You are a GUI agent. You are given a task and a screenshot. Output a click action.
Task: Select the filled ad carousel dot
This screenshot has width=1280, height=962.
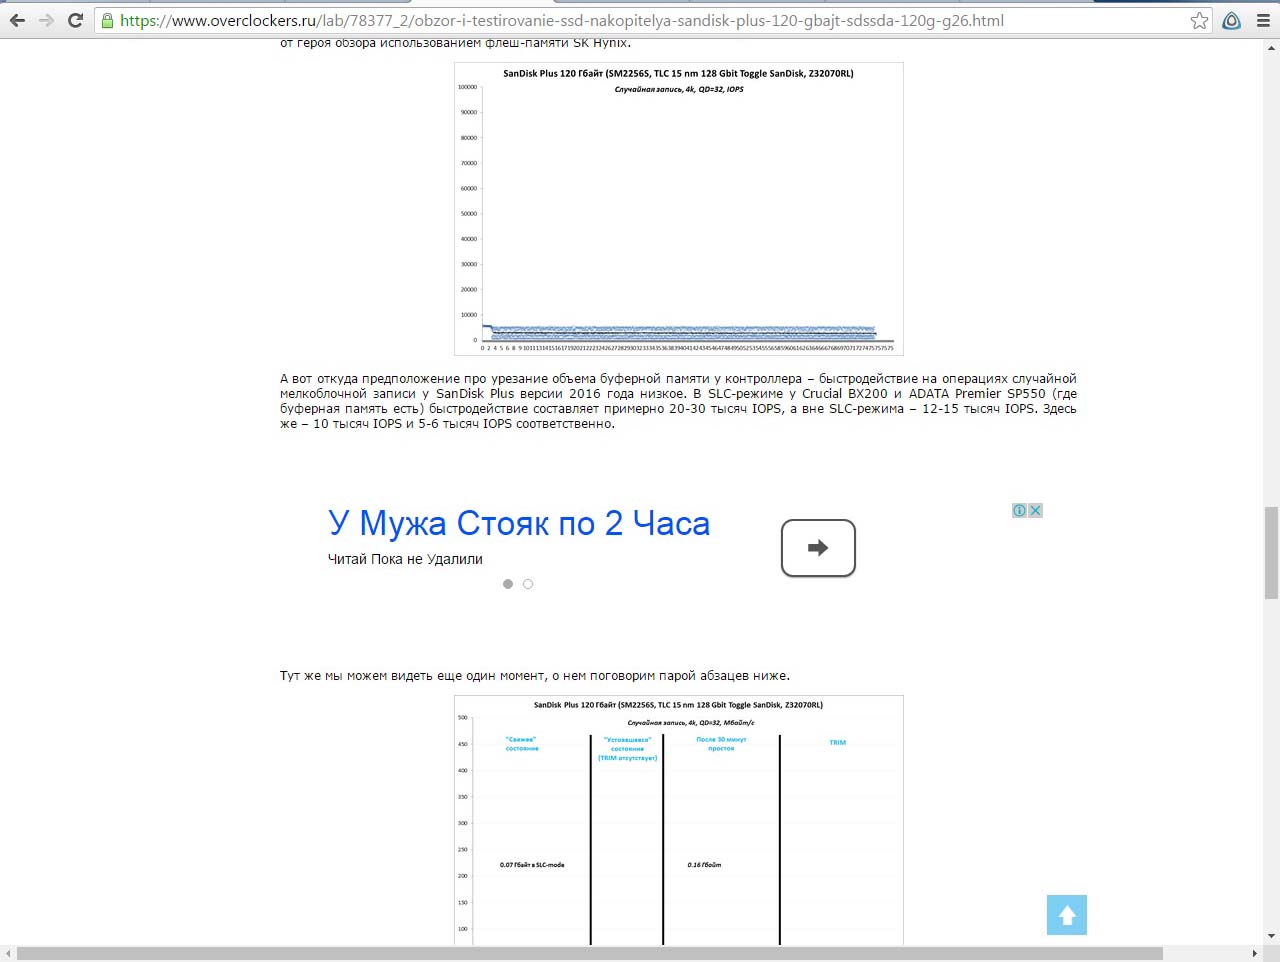pyautogui.click(x=508, y=584)
